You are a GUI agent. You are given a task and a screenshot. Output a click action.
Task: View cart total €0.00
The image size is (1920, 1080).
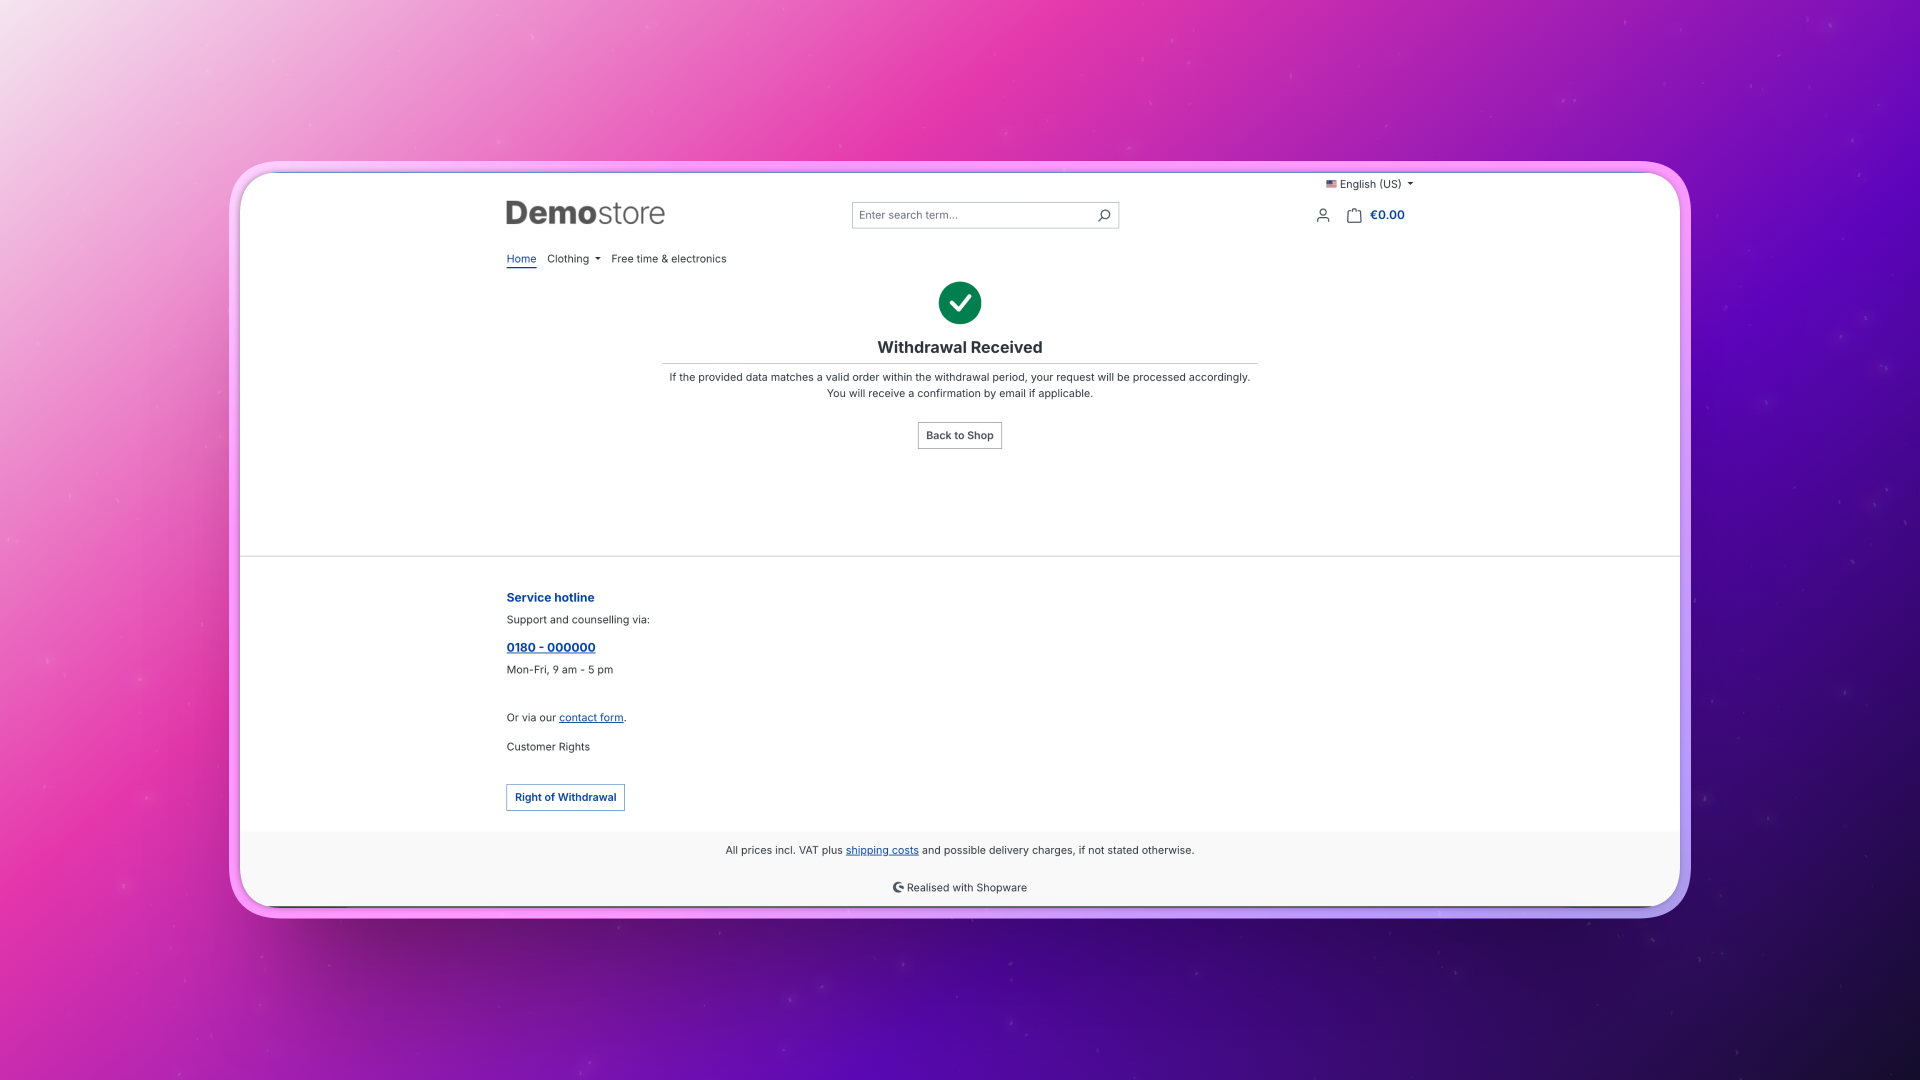click(x=1387, y=215)
